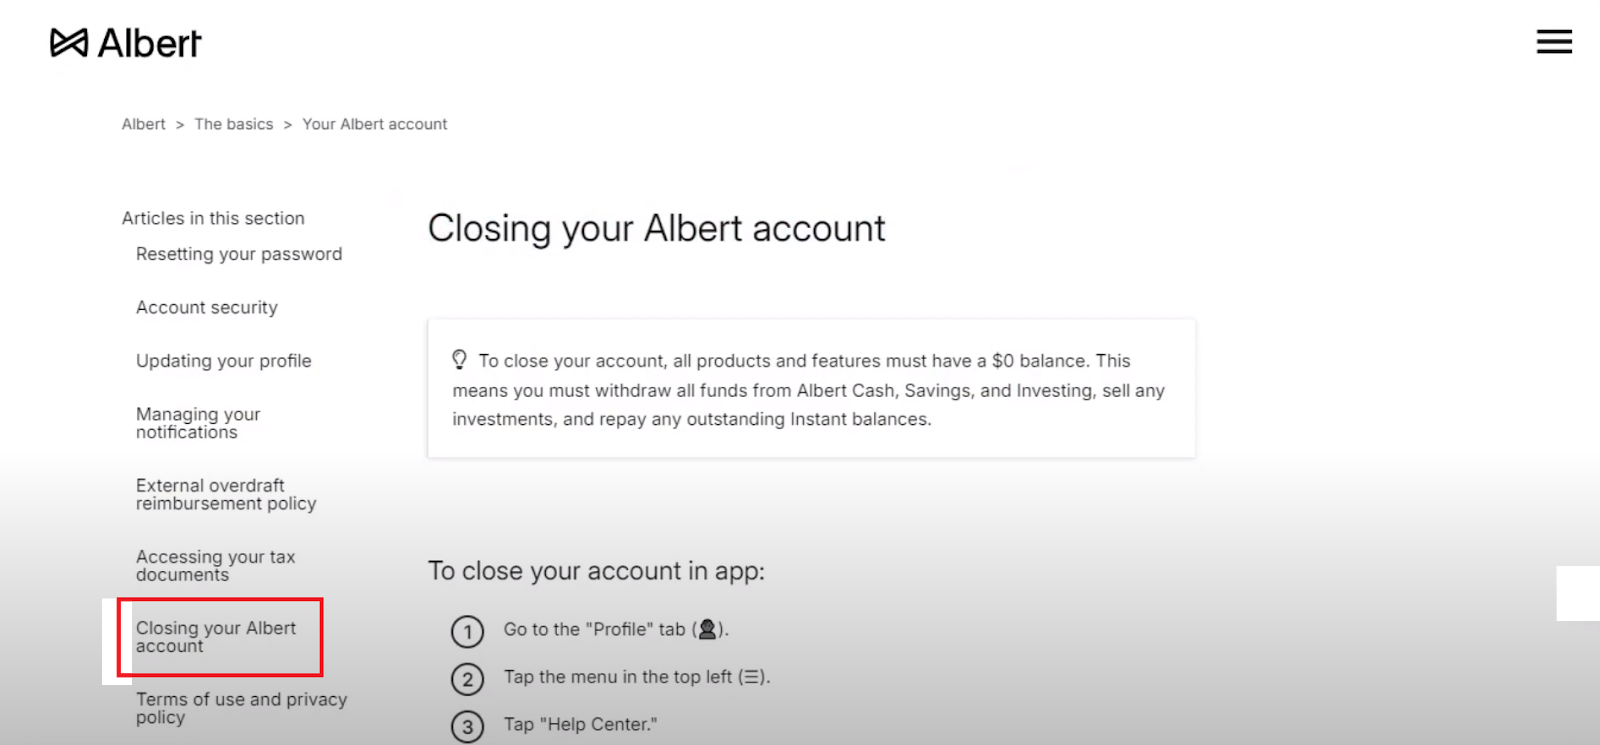Click the lightbulb tip icon
The height and width of the screenshot is (745, 1600).
pyautogui.click(x=459, y=359)
